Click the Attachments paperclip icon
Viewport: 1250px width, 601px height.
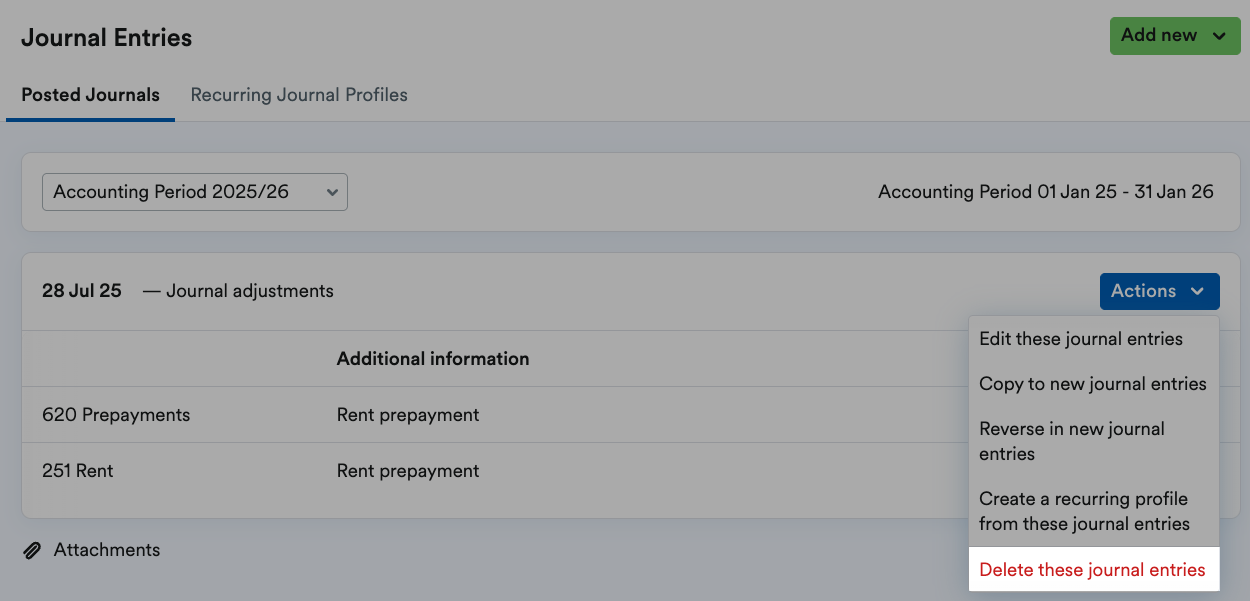click(31, 549)
